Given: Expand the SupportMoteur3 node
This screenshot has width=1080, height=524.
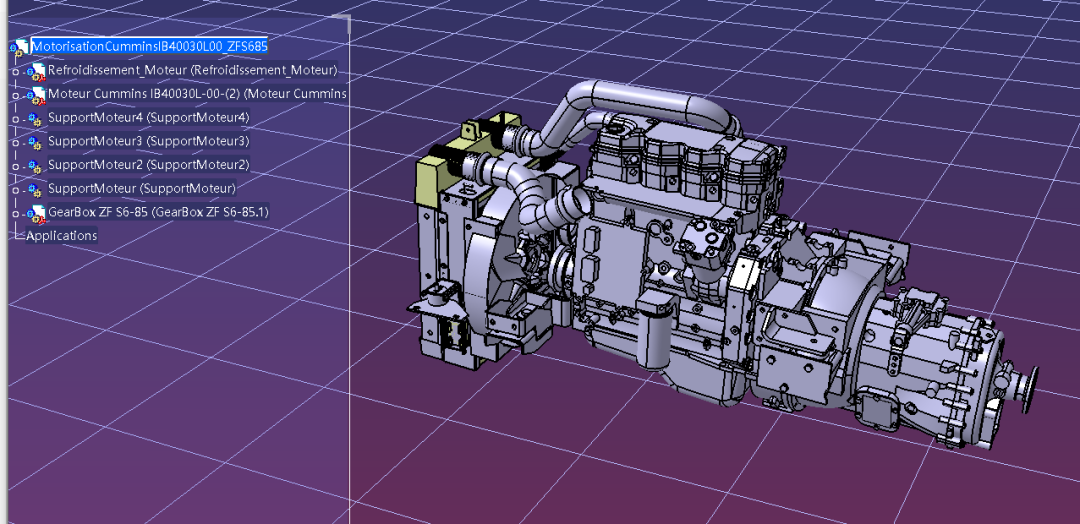Looking at the screenshot, I should 16,143.
